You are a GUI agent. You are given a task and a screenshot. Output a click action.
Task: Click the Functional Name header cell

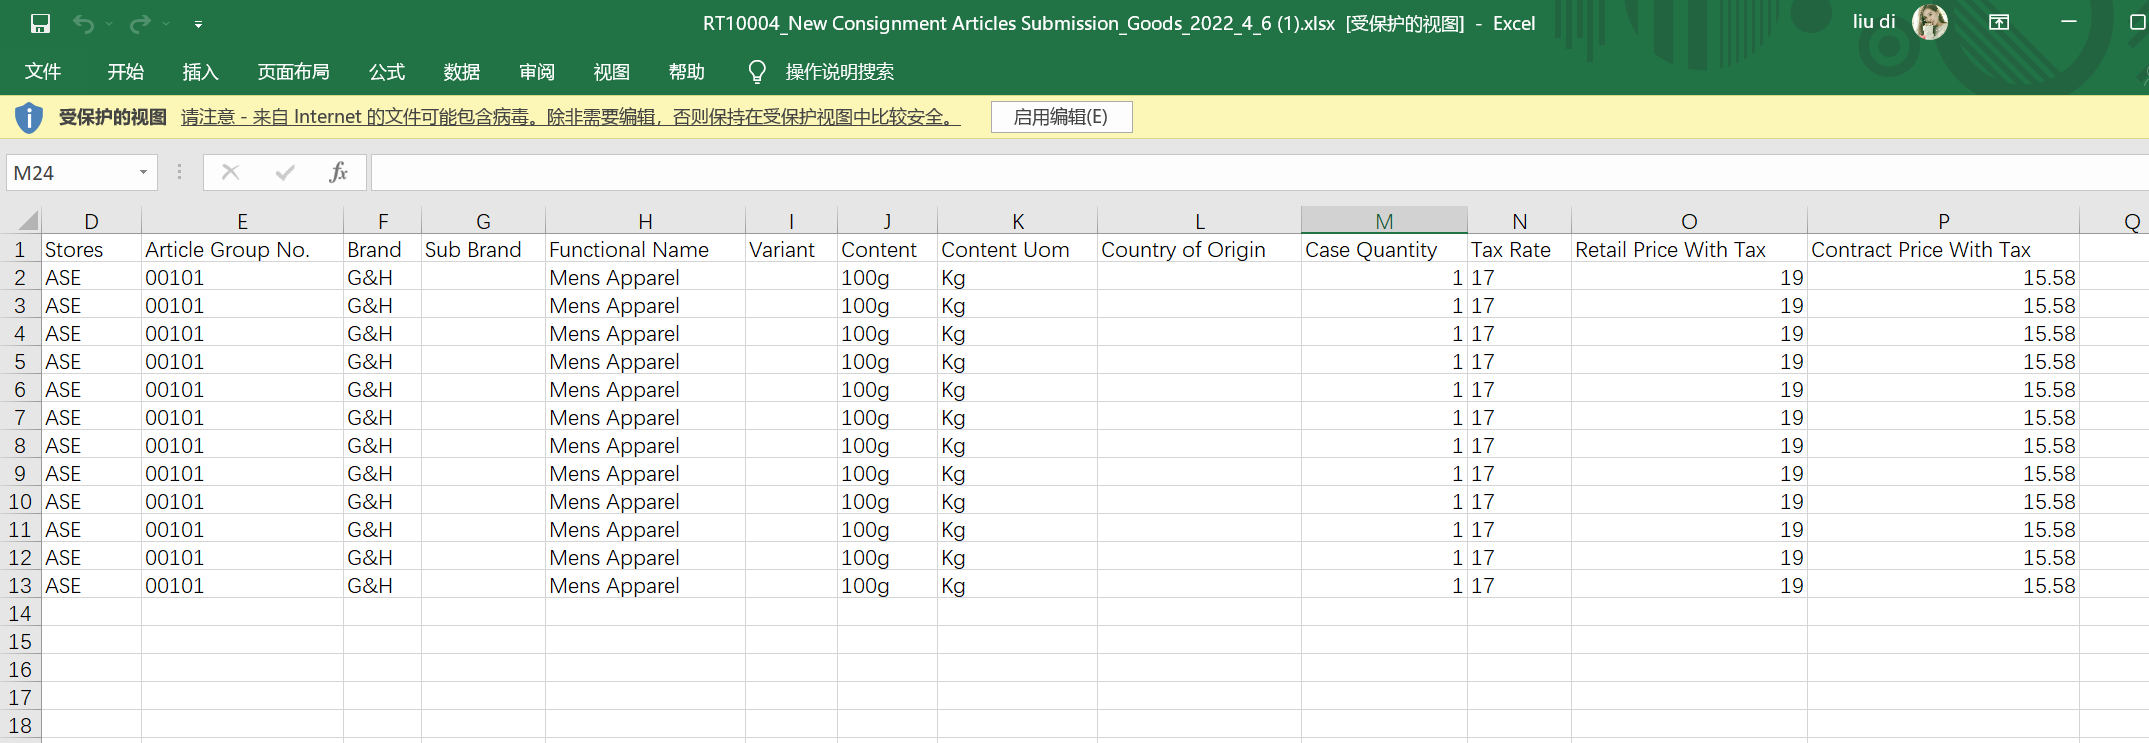click(645, 249)
